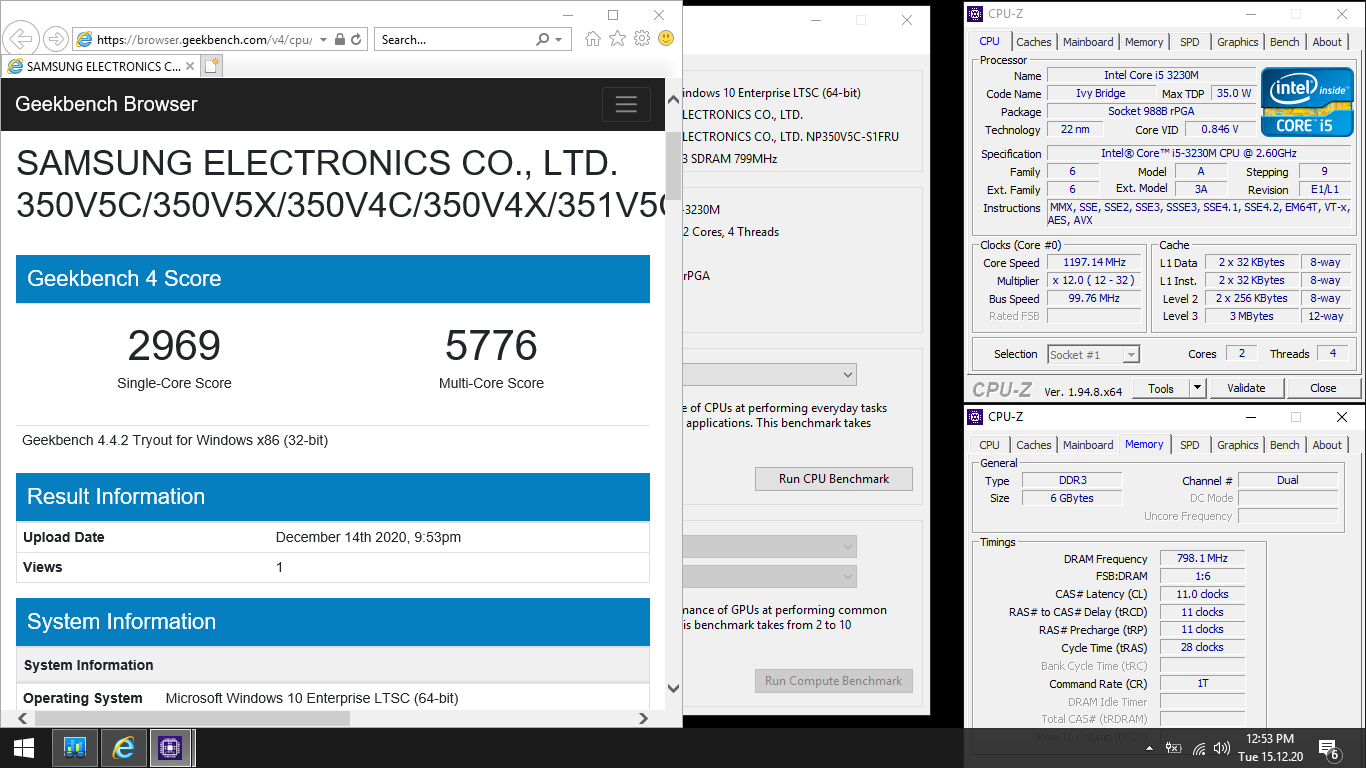1366x768 pixels.
Task: Open the Action Center notifications icon
Action: 1329,749
